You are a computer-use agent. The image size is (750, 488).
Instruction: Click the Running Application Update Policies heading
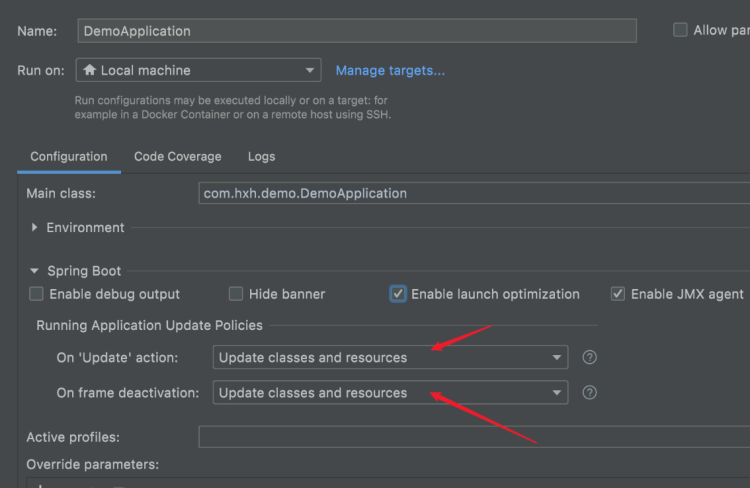coord(149,325)
